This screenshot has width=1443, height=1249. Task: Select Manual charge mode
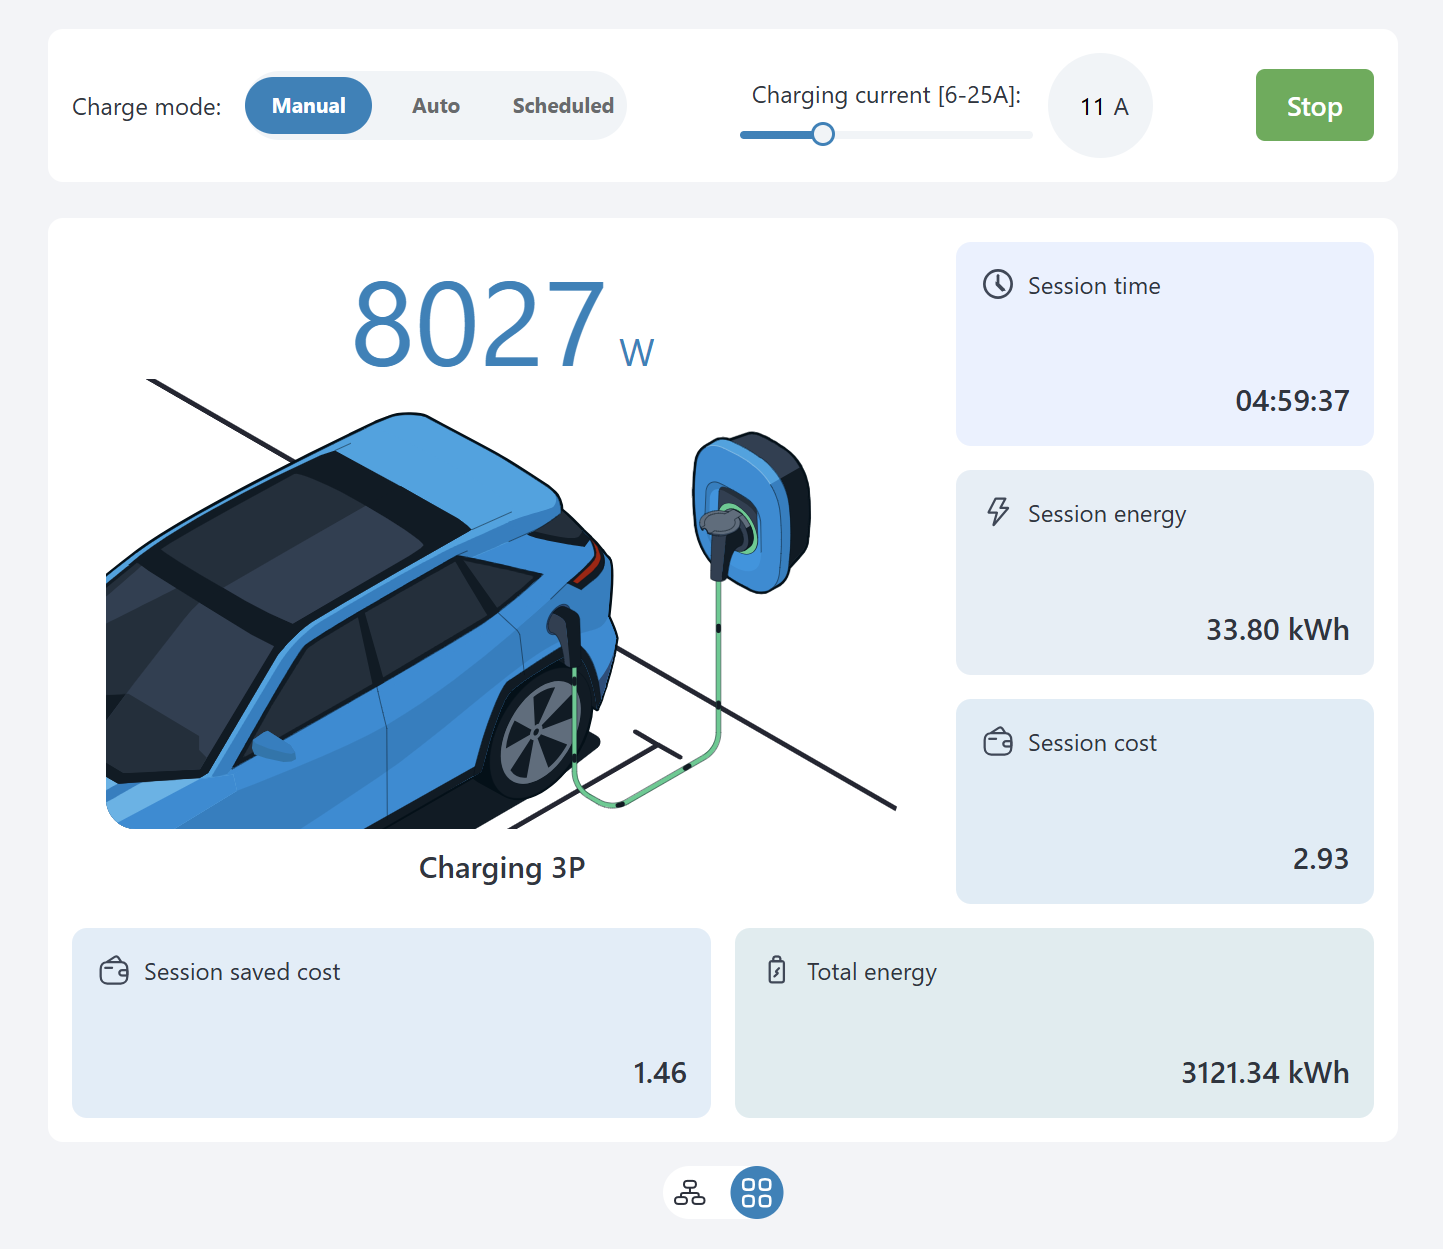[x=308, y=105]
